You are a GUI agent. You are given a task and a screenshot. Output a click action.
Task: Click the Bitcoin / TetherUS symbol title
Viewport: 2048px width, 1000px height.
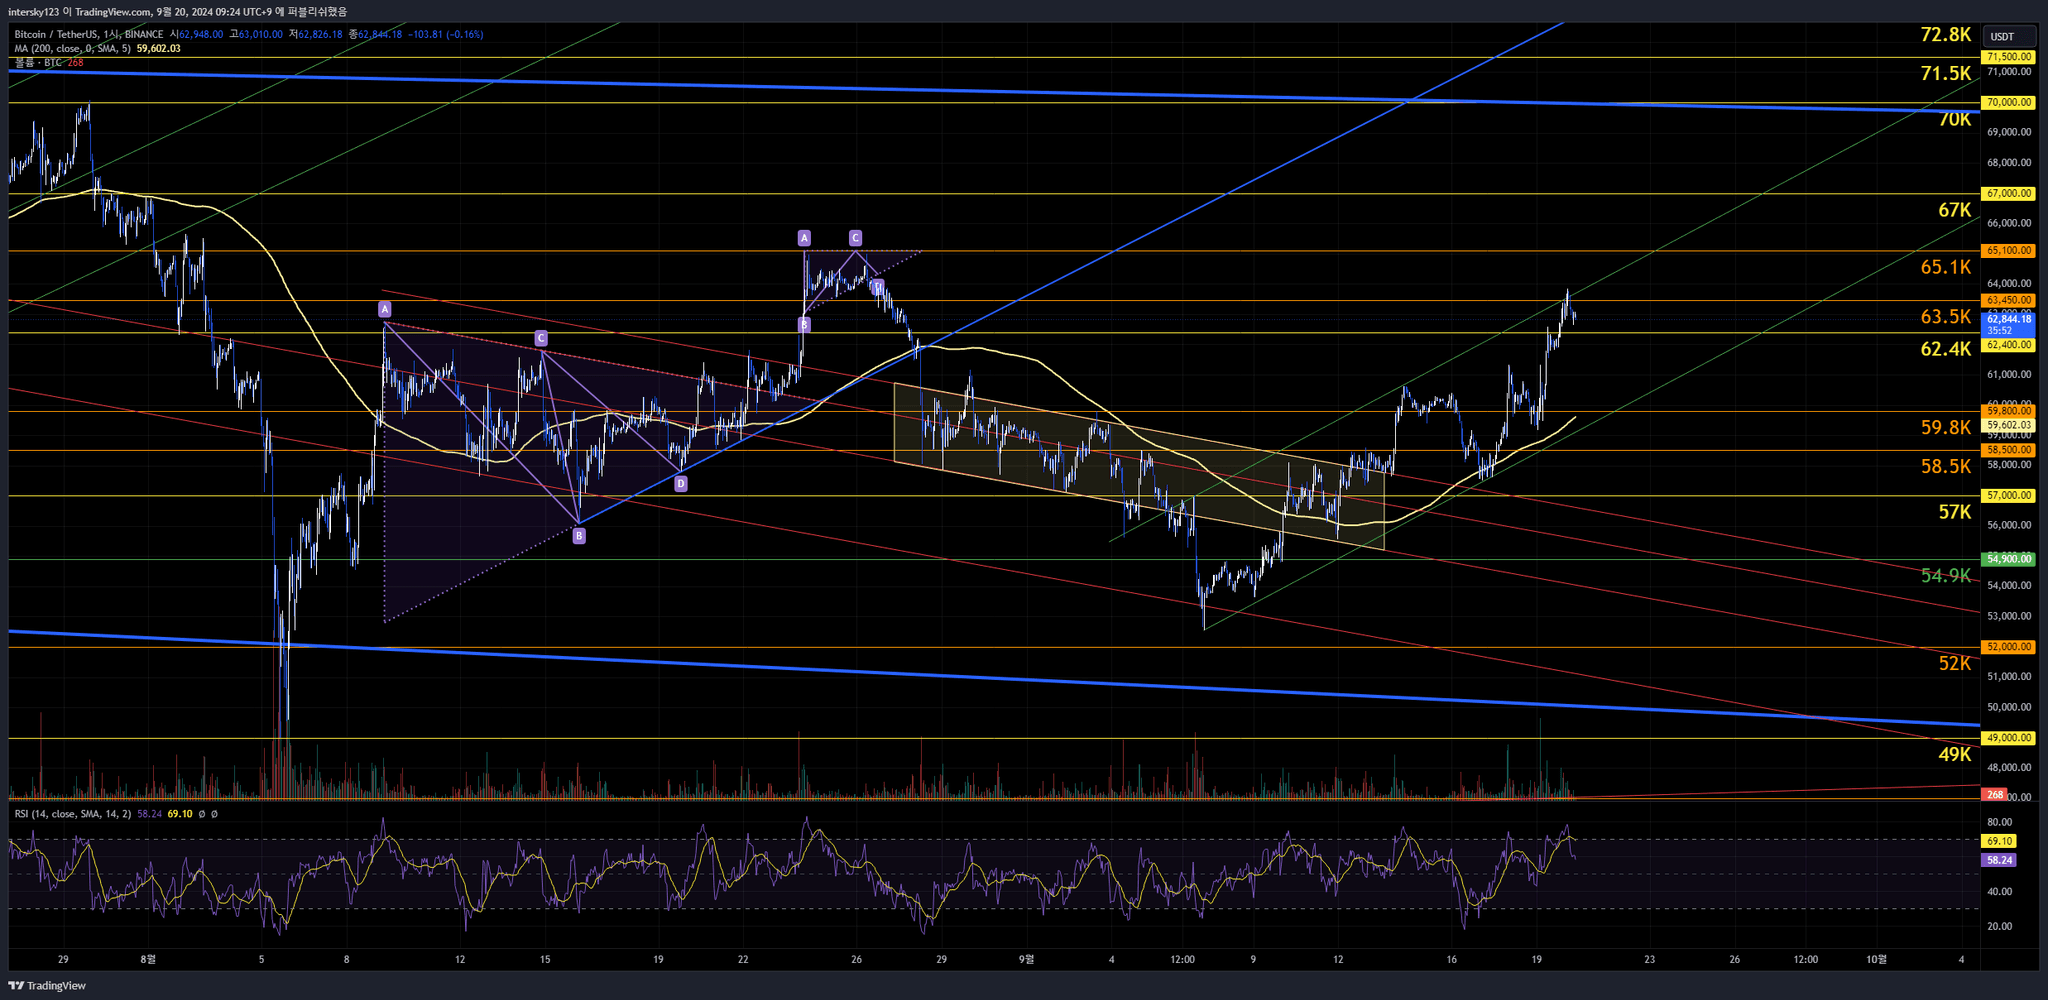pyautogui.click(x=60, y=34)
